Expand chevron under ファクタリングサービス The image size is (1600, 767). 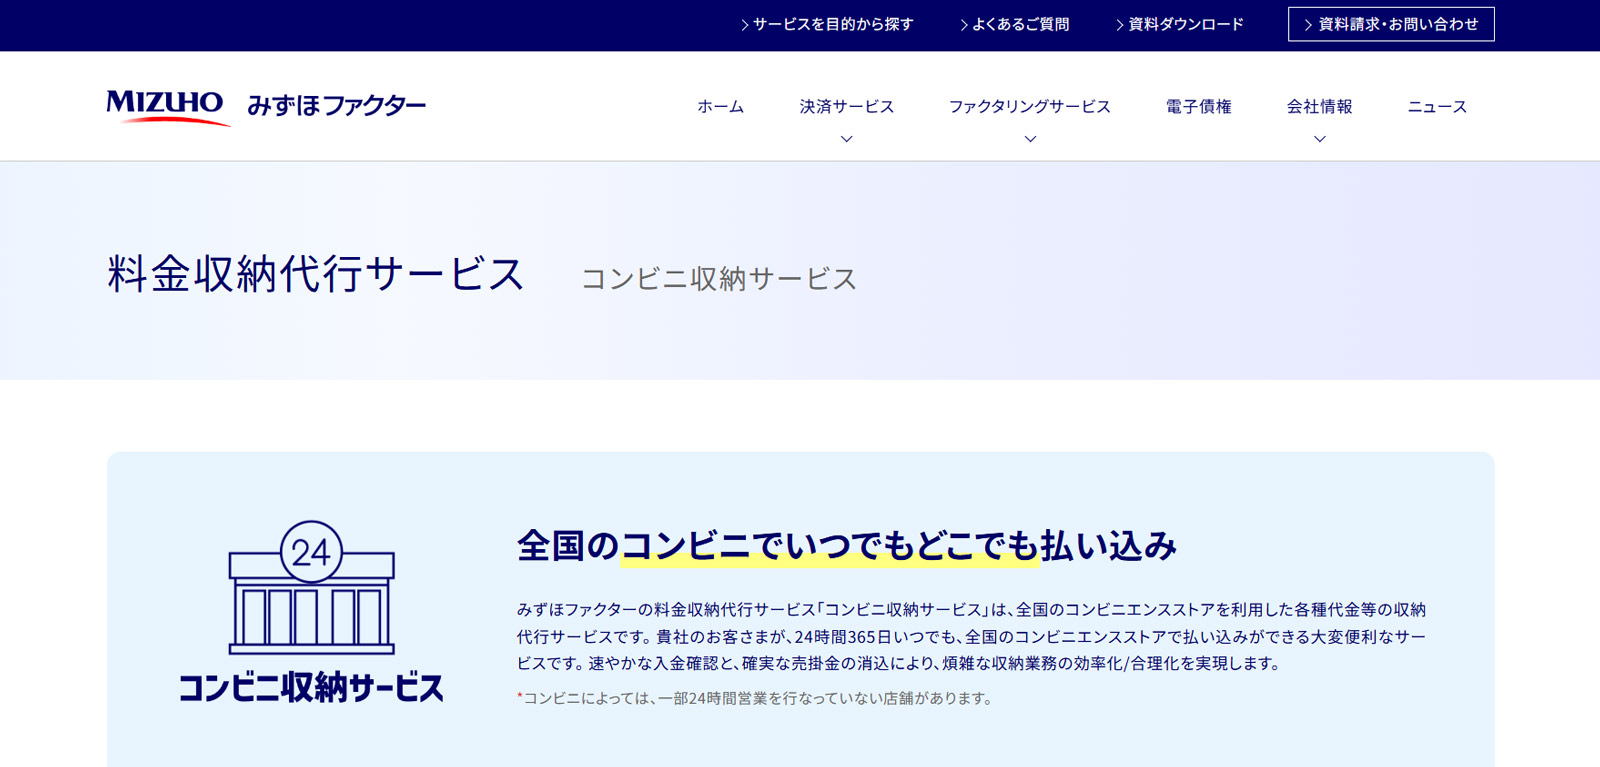point(1030,139)
